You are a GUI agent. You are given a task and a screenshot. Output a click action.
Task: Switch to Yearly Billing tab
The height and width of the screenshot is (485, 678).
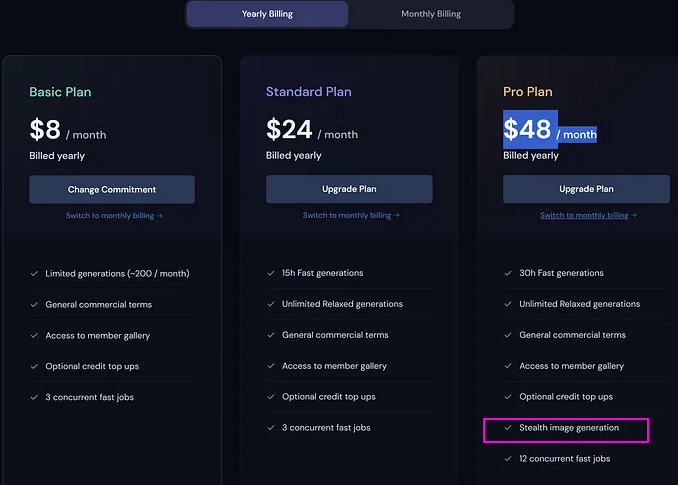click(267, 14)
